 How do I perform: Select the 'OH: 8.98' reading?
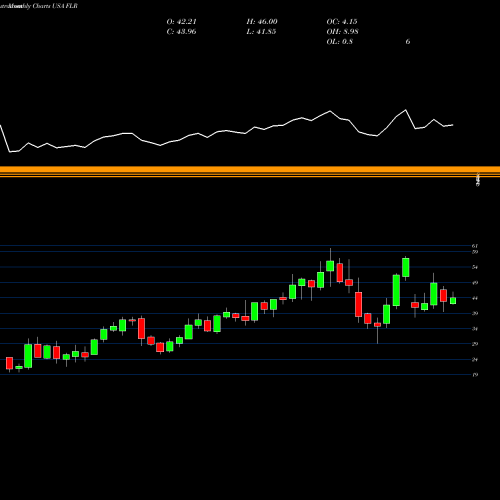(342, 32)
